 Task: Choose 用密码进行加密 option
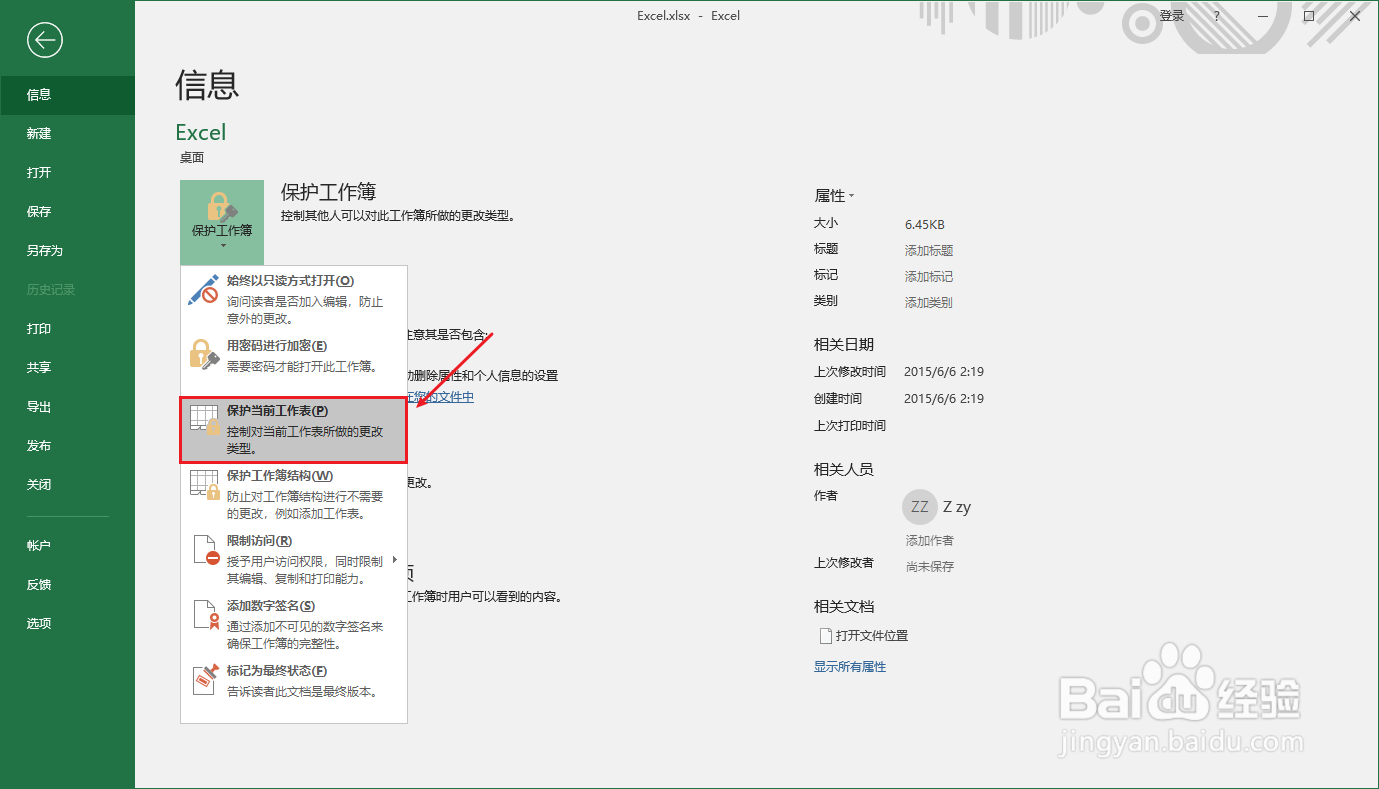coord(294,356)
